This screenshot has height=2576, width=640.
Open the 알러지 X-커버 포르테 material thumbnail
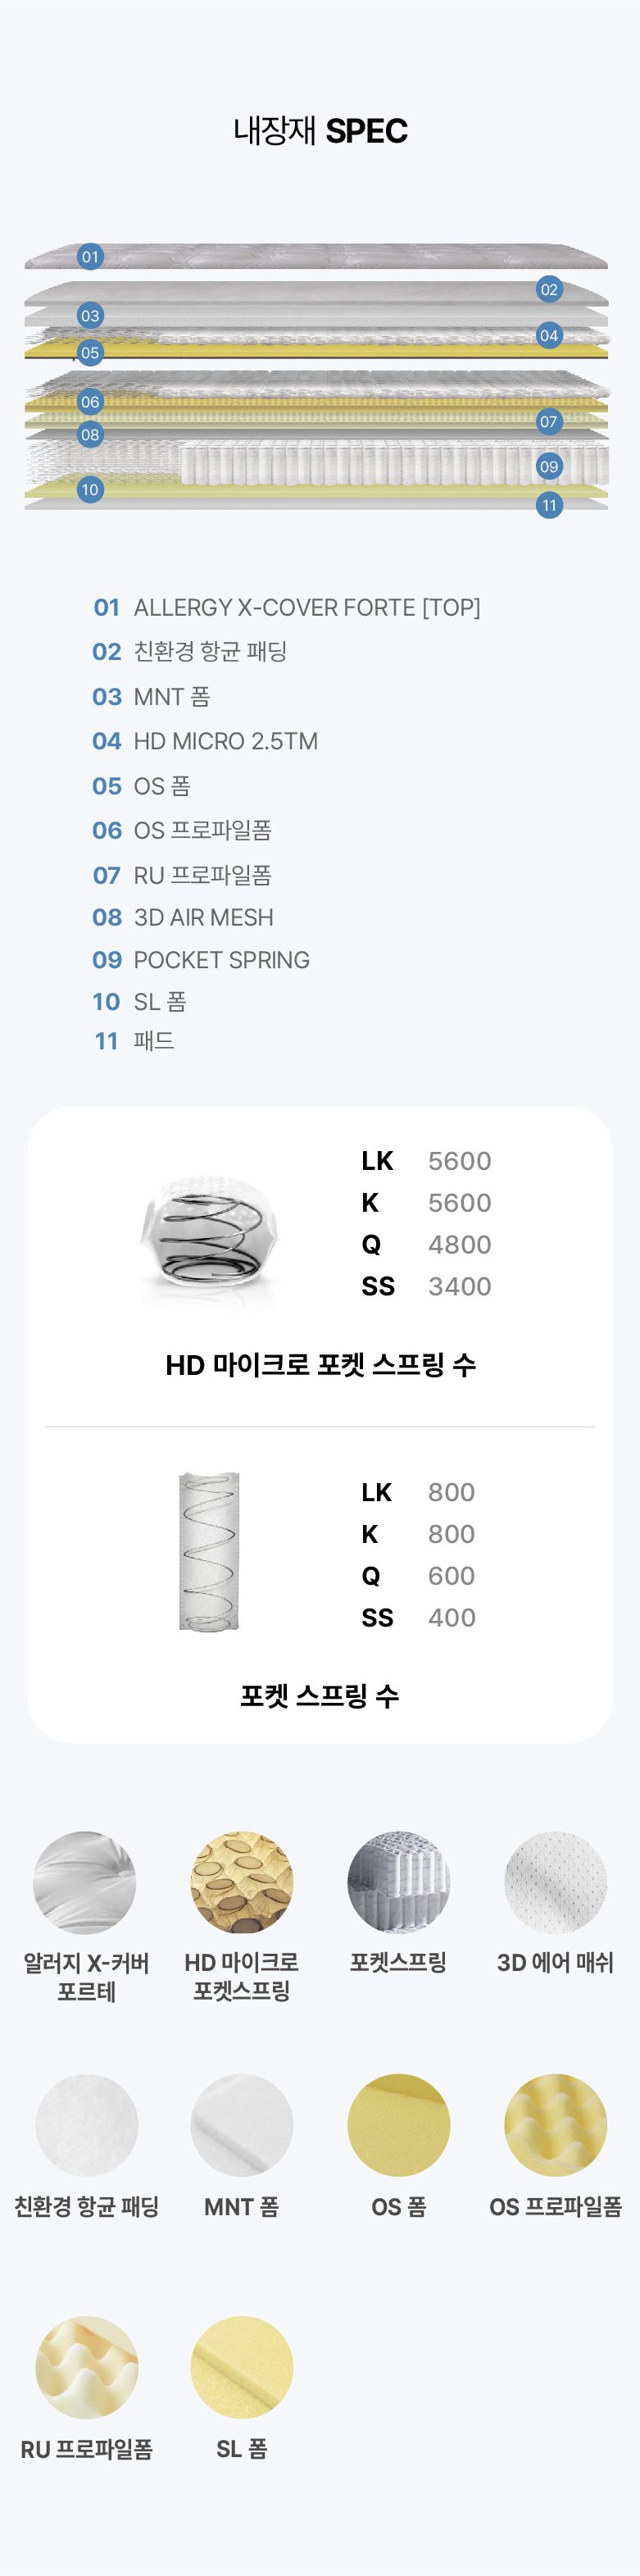86,1882
